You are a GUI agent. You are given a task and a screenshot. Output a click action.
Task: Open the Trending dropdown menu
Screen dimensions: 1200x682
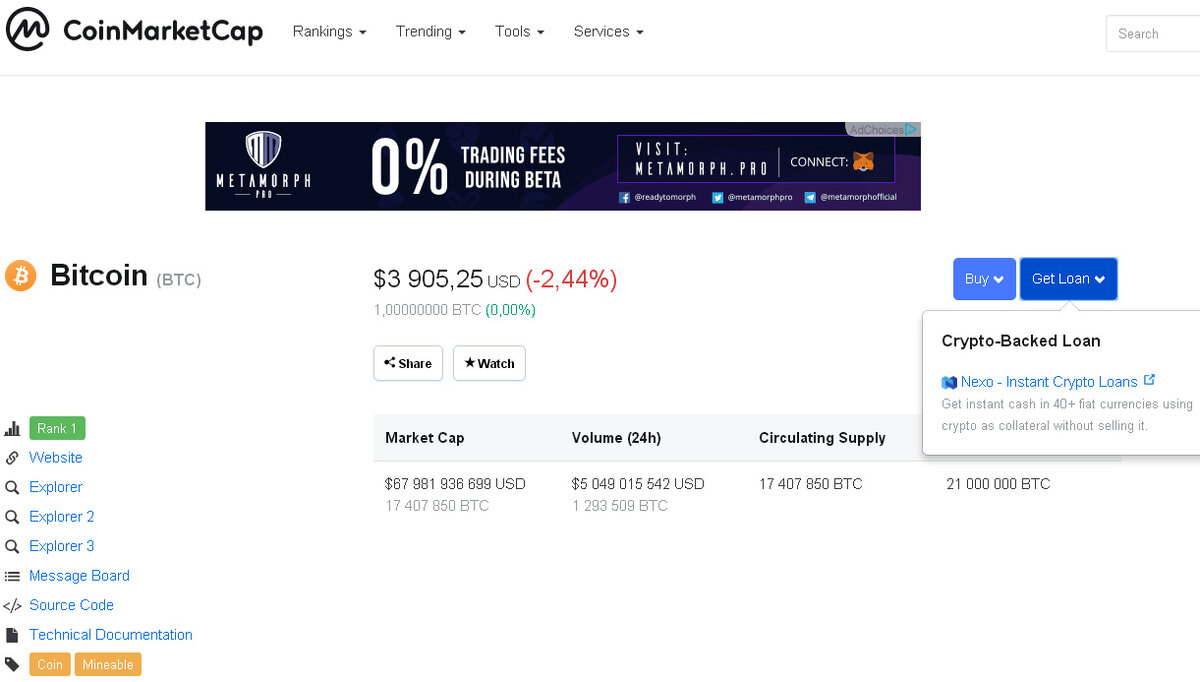point(430,32)
